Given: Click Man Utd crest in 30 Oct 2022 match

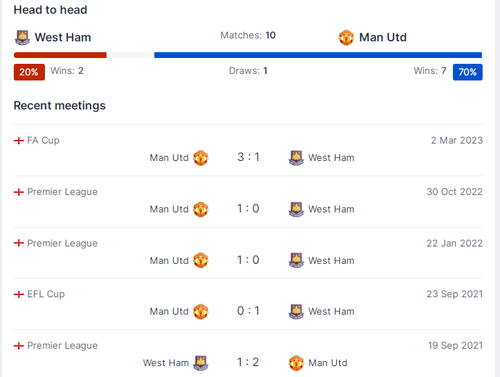Looking at the screenshot, I should 201,209.
